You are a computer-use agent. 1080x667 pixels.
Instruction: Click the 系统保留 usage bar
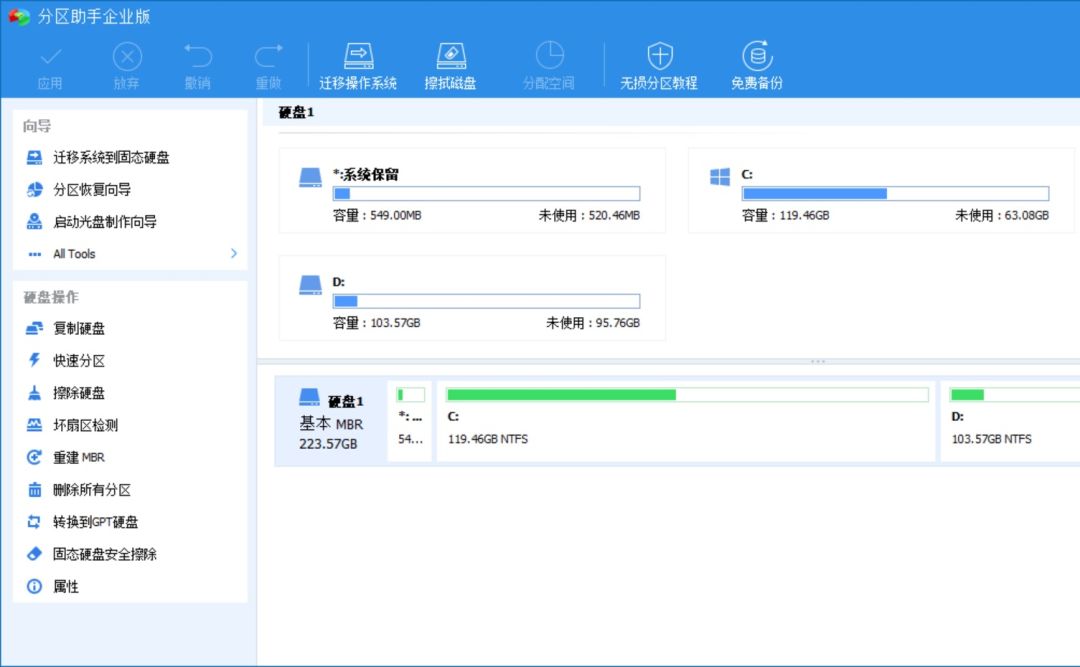coord(486,194)
